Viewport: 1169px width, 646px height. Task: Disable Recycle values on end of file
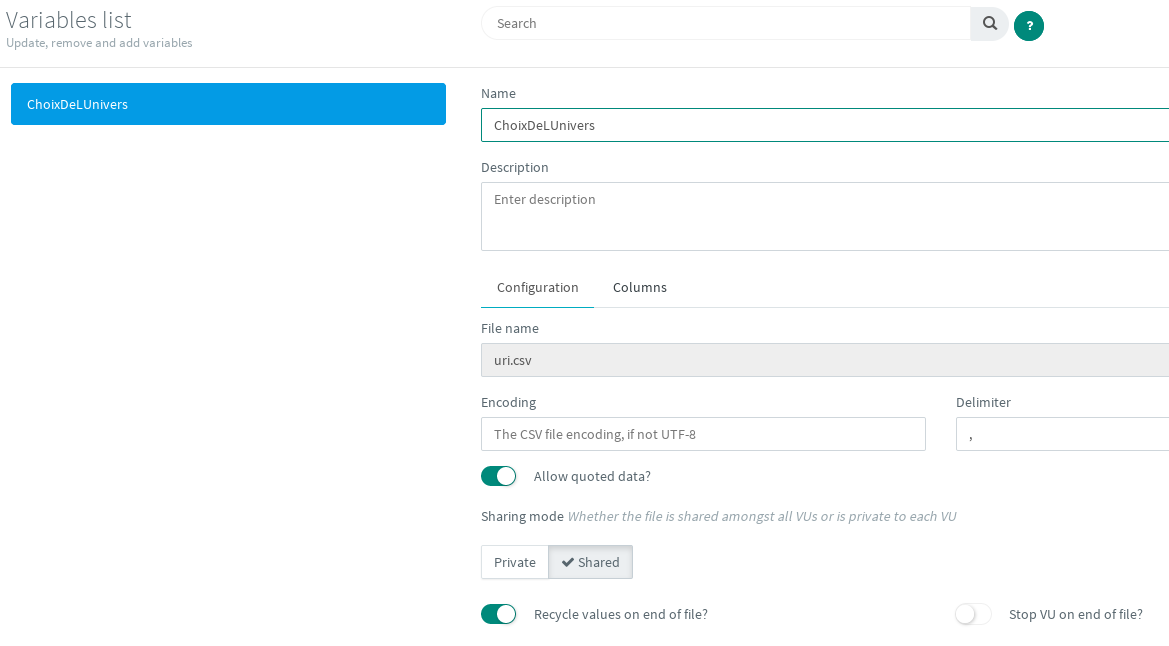tap(498, 614)
